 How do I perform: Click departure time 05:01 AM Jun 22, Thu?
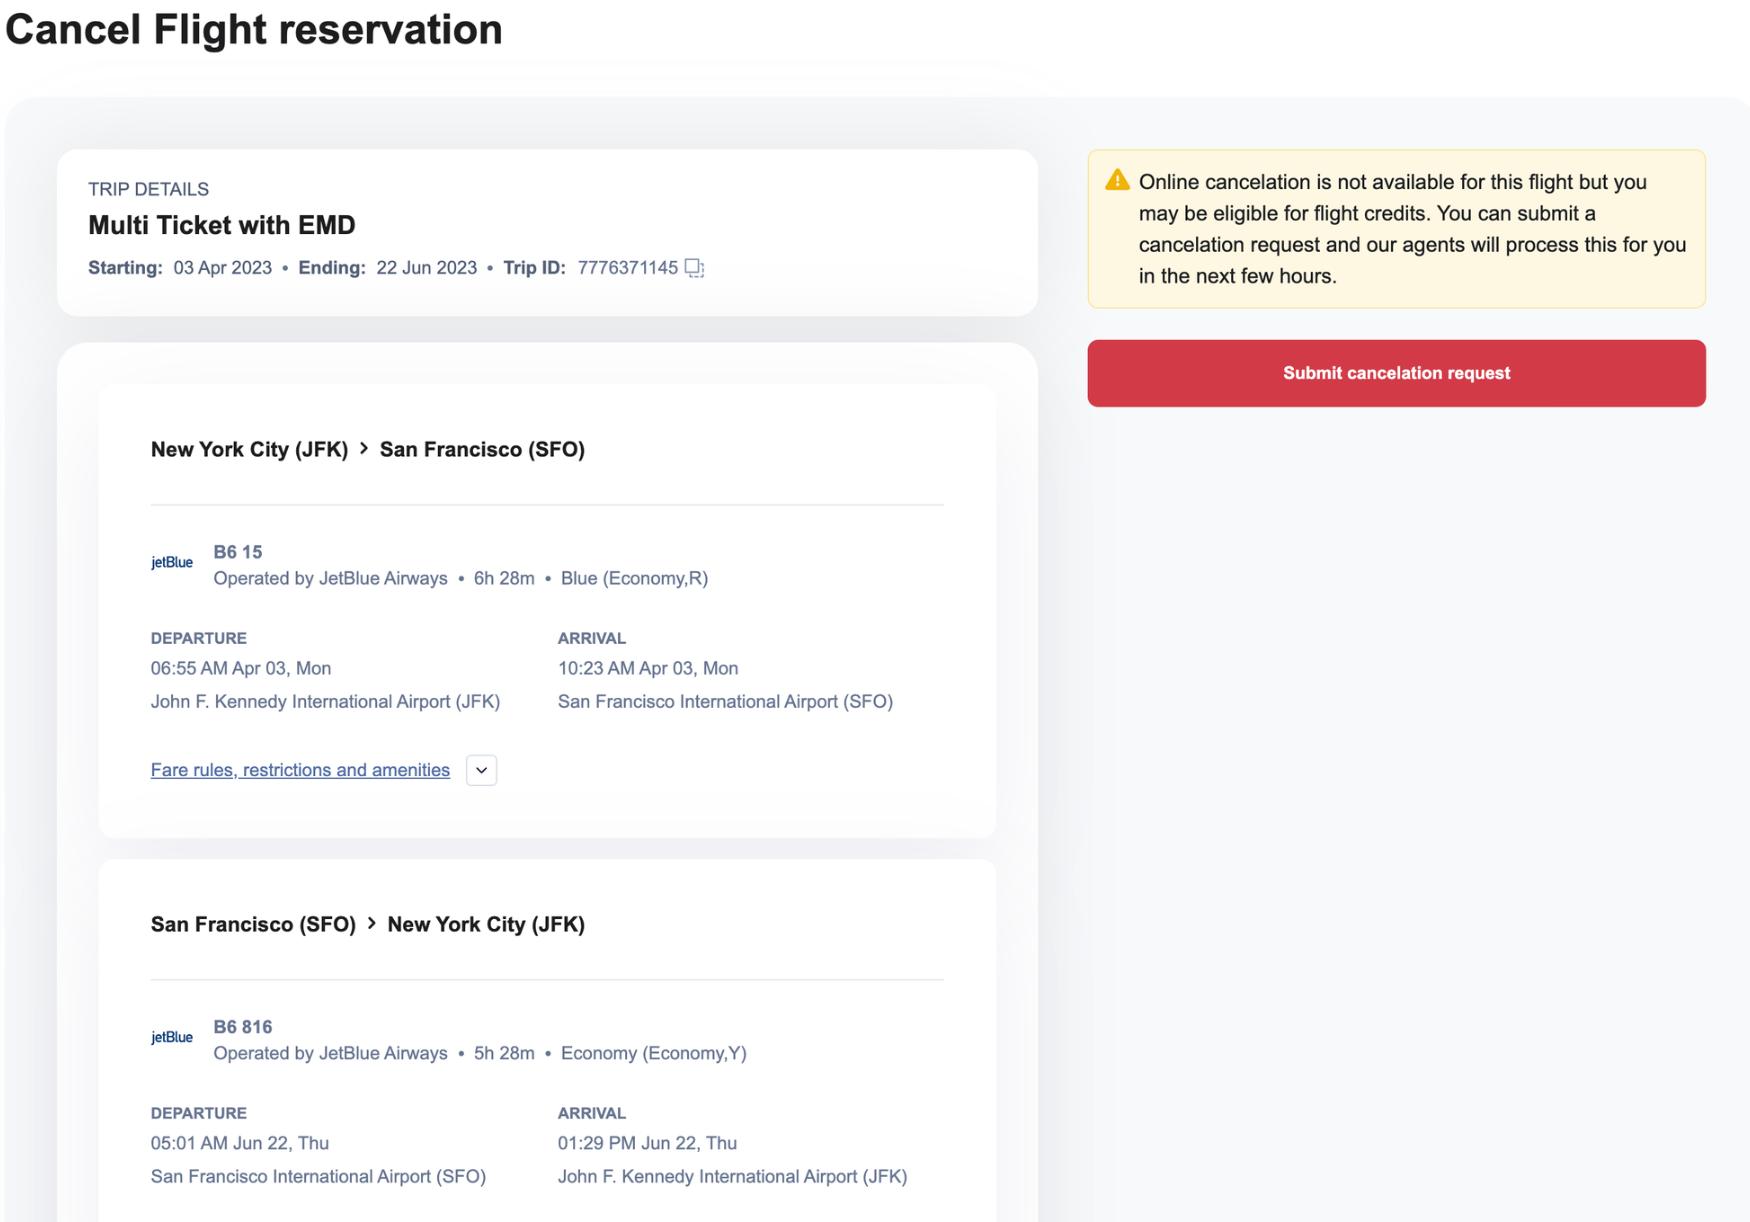click(x=240, y=1143)
